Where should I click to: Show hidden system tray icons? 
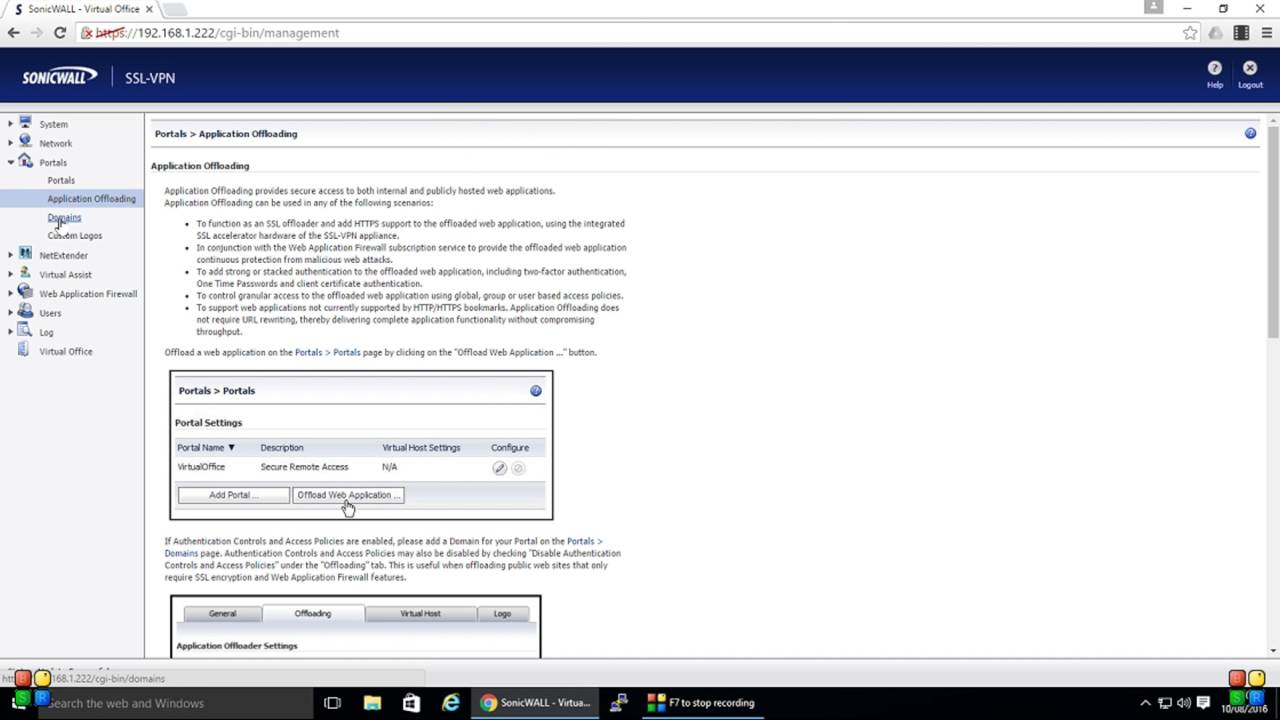click(1146, 703)
